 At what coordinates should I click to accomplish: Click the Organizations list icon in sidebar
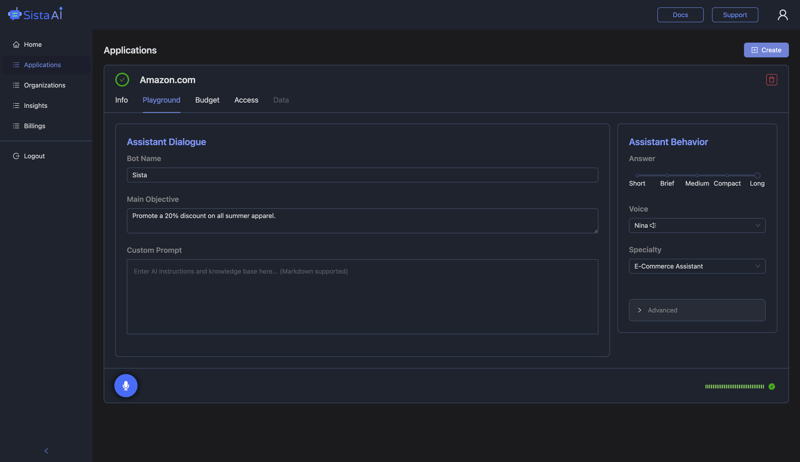[x=16, y=85]
